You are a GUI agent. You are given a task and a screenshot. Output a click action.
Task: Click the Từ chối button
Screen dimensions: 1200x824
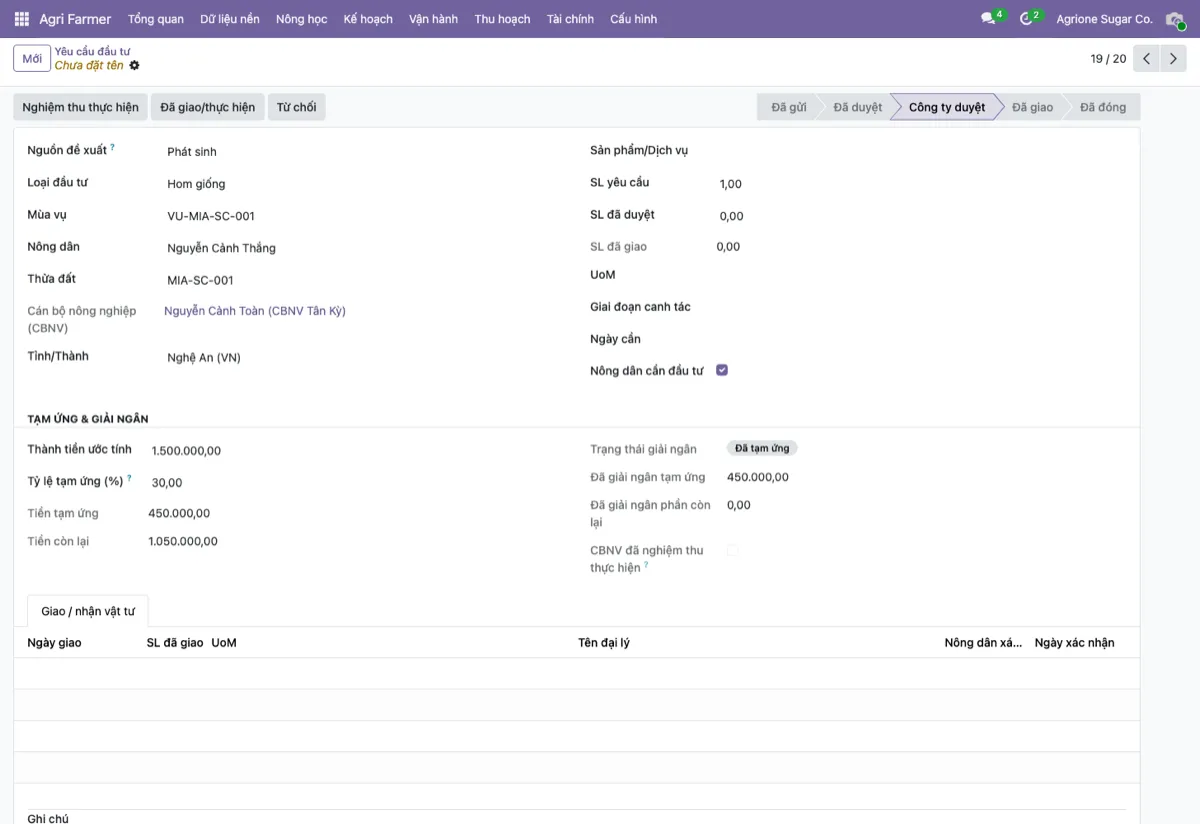pos(297,107)
